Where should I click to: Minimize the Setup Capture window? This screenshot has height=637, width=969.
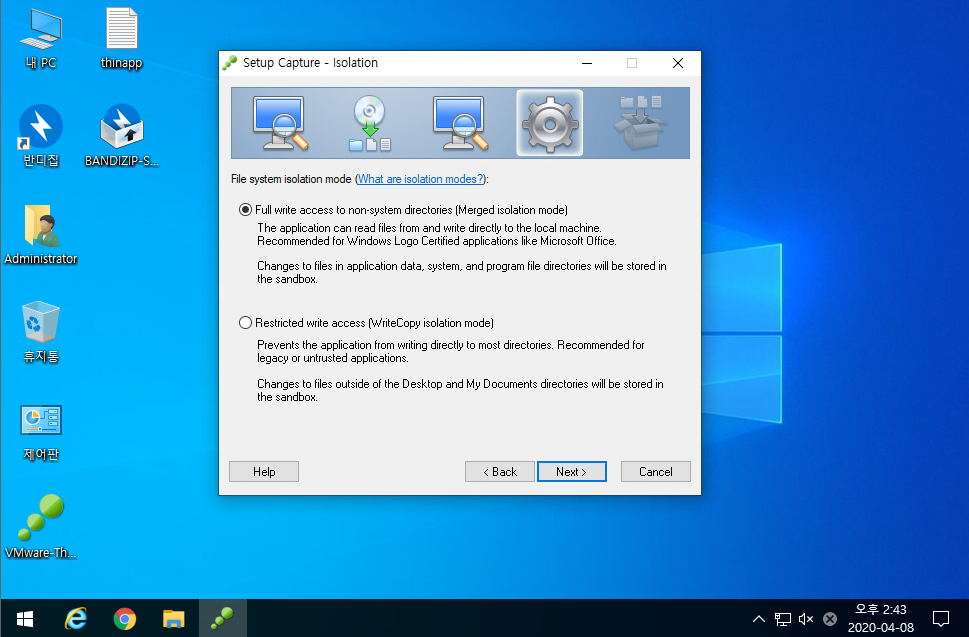coord(587,63)
